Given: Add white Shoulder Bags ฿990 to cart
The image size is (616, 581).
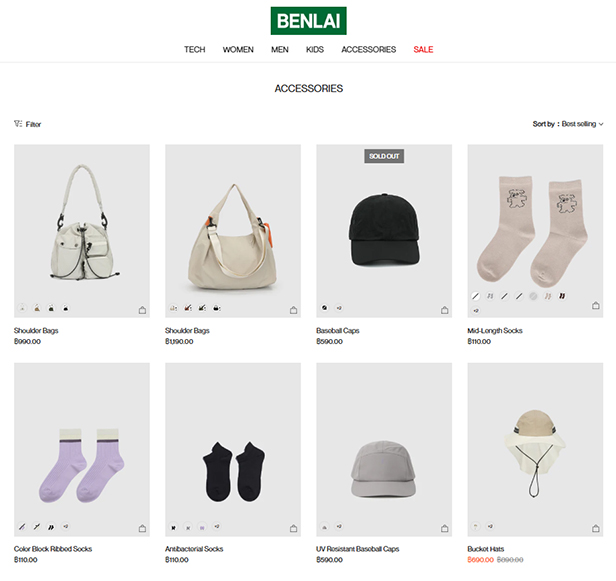Looking at the screenshot, I should pyautogui.click(x=142, y=310).
